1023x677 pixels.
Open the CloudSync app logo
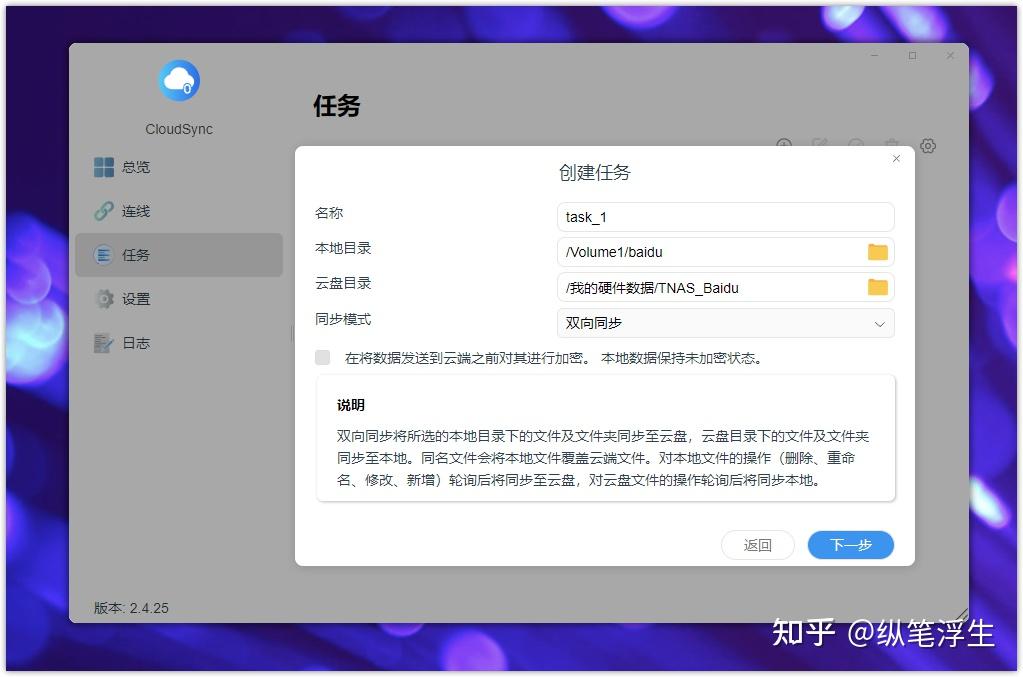178,80
